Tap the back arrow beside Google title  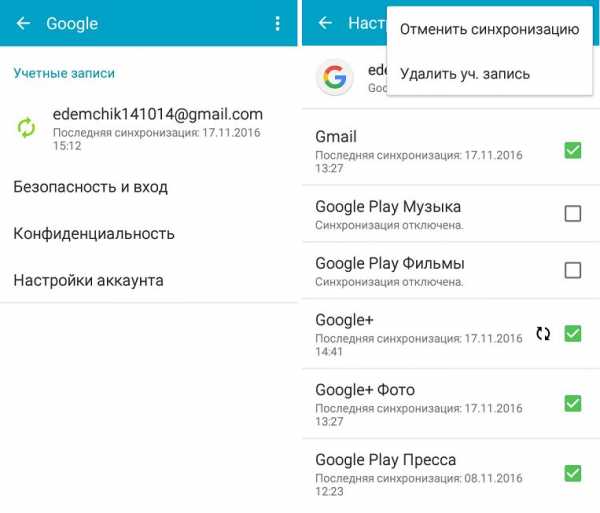click(x=23, y=24)
